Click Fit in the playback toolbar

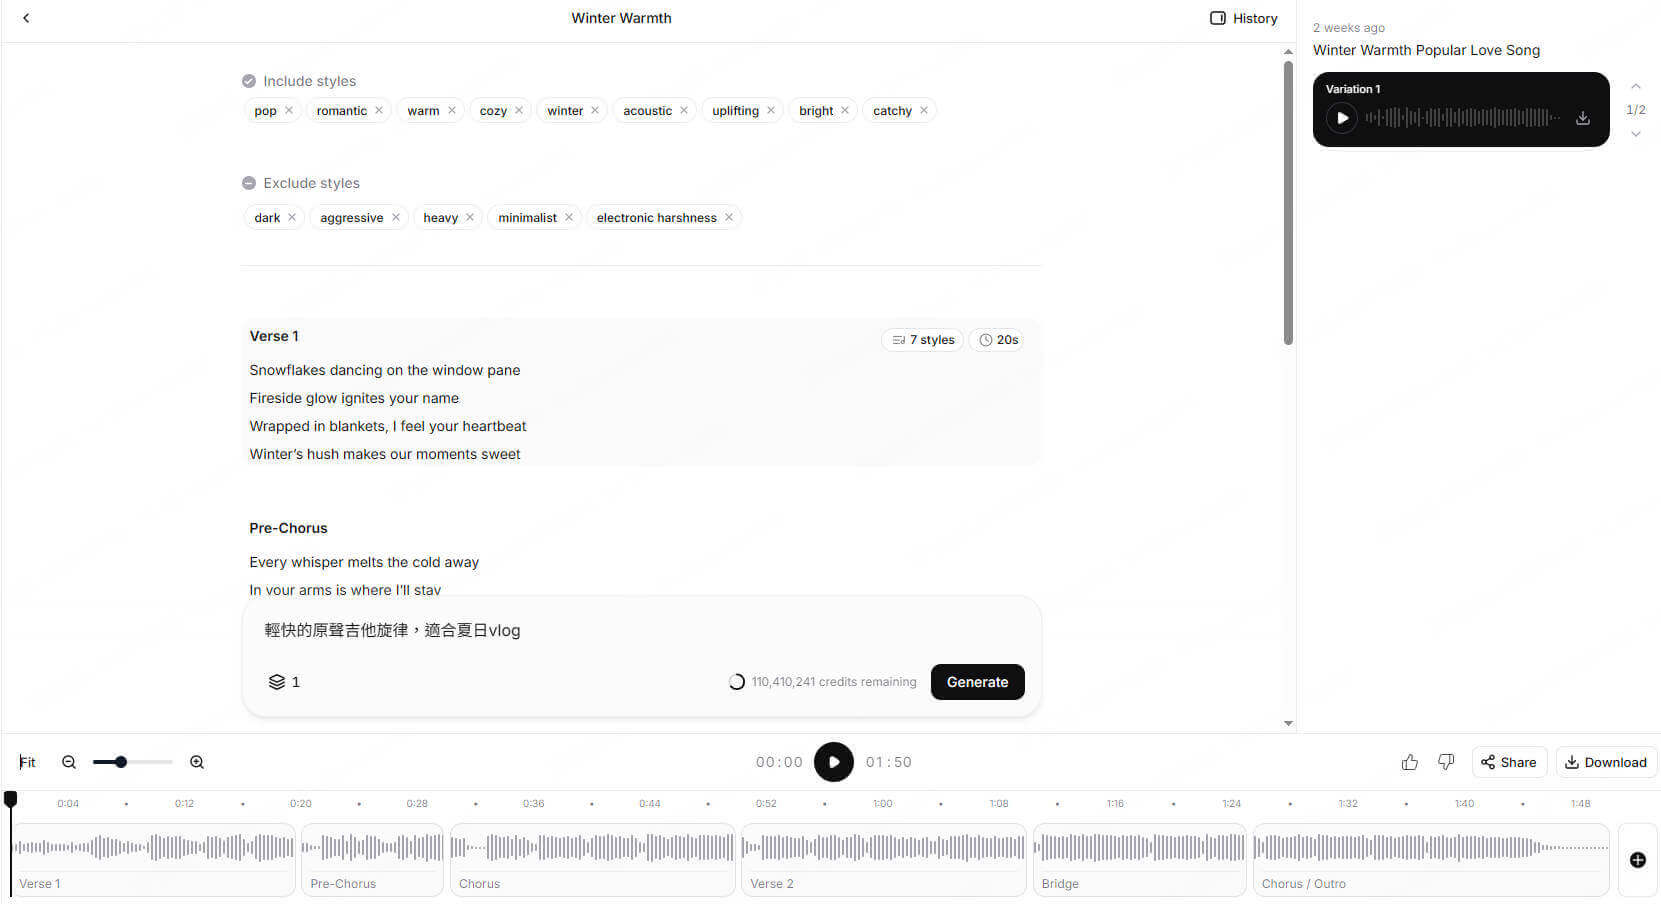click(x=27, y=761)
